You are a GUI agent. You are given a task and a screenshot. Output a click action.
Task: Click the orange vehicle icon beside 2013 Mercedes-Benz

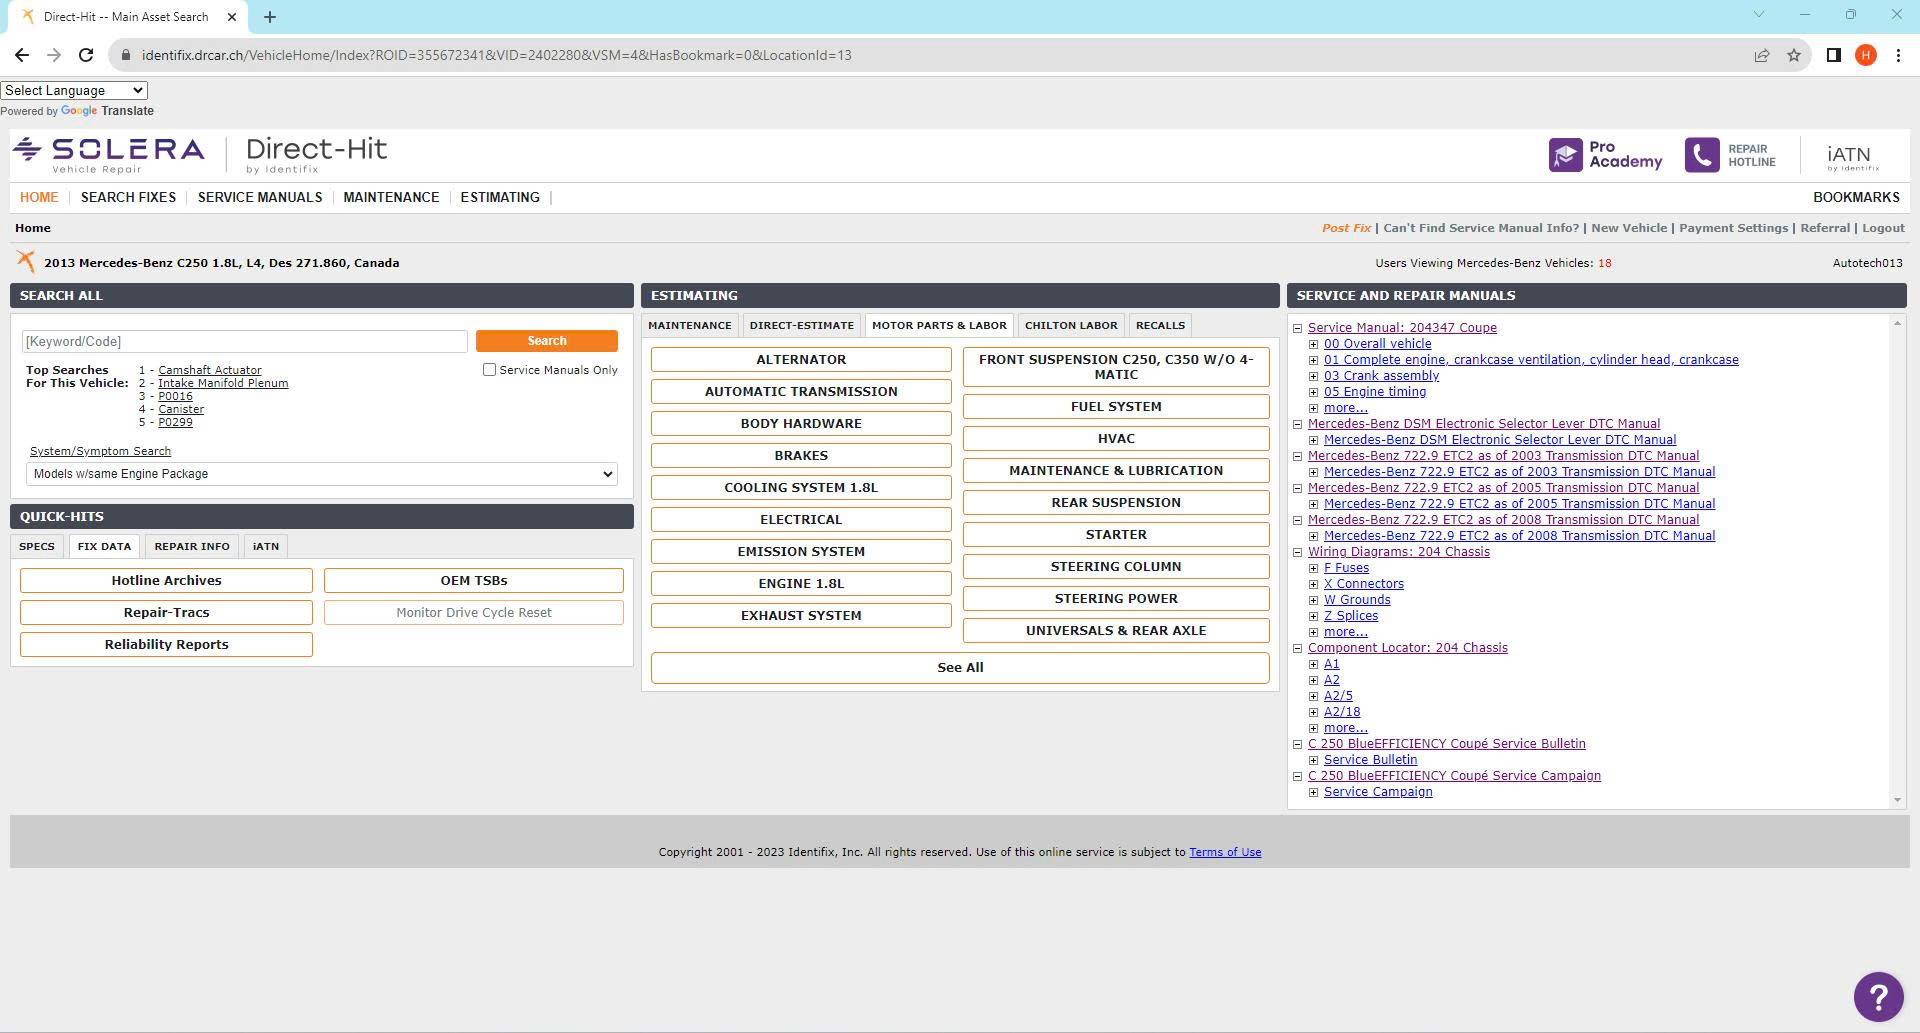(26, 262)
